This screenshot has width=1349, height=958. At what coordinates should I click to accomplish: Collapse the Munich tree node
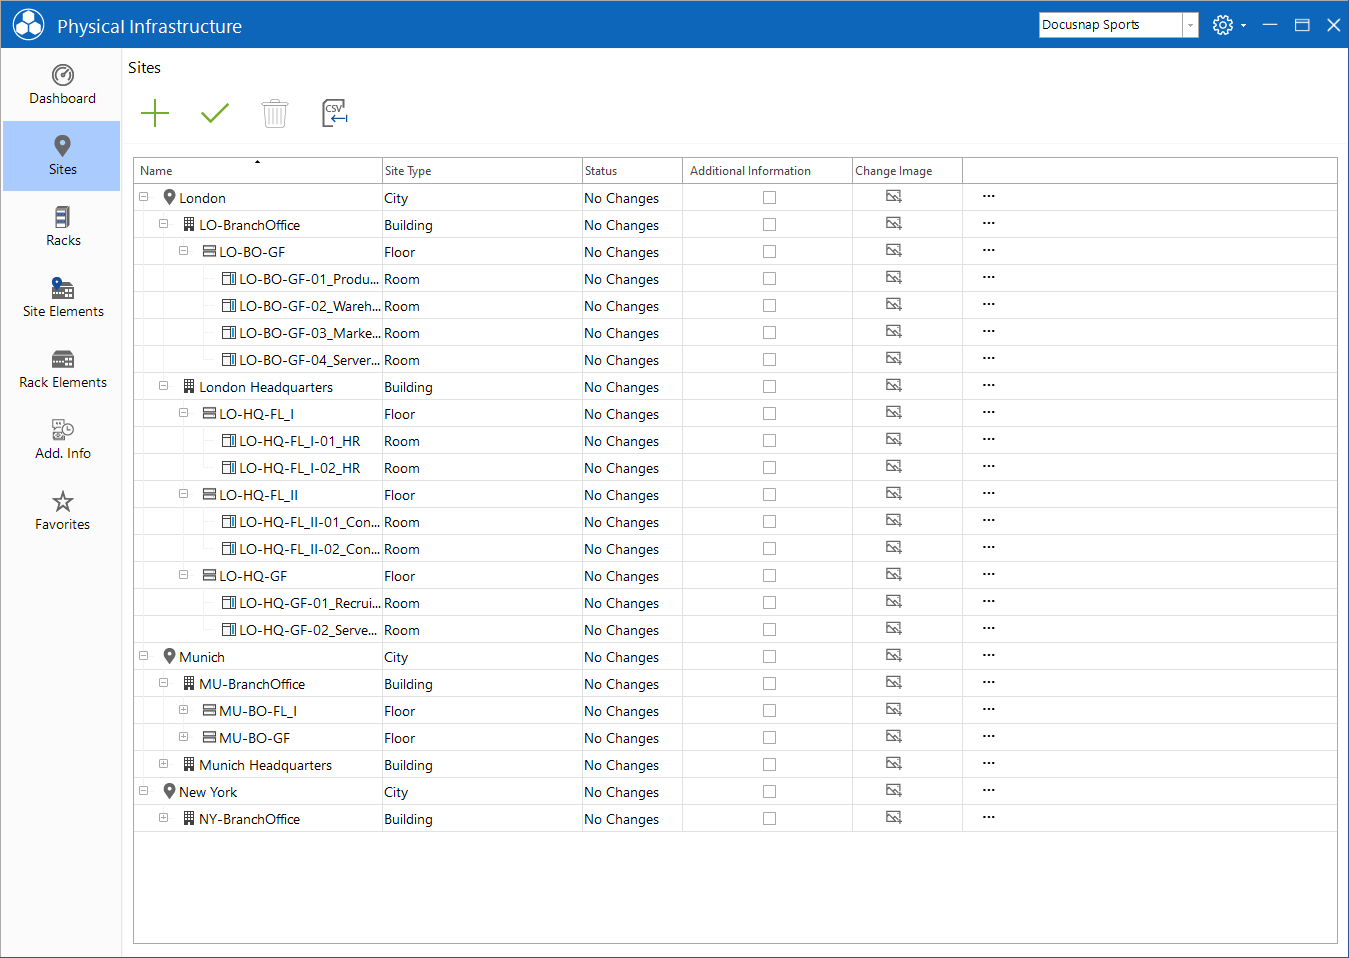point(144,656)
